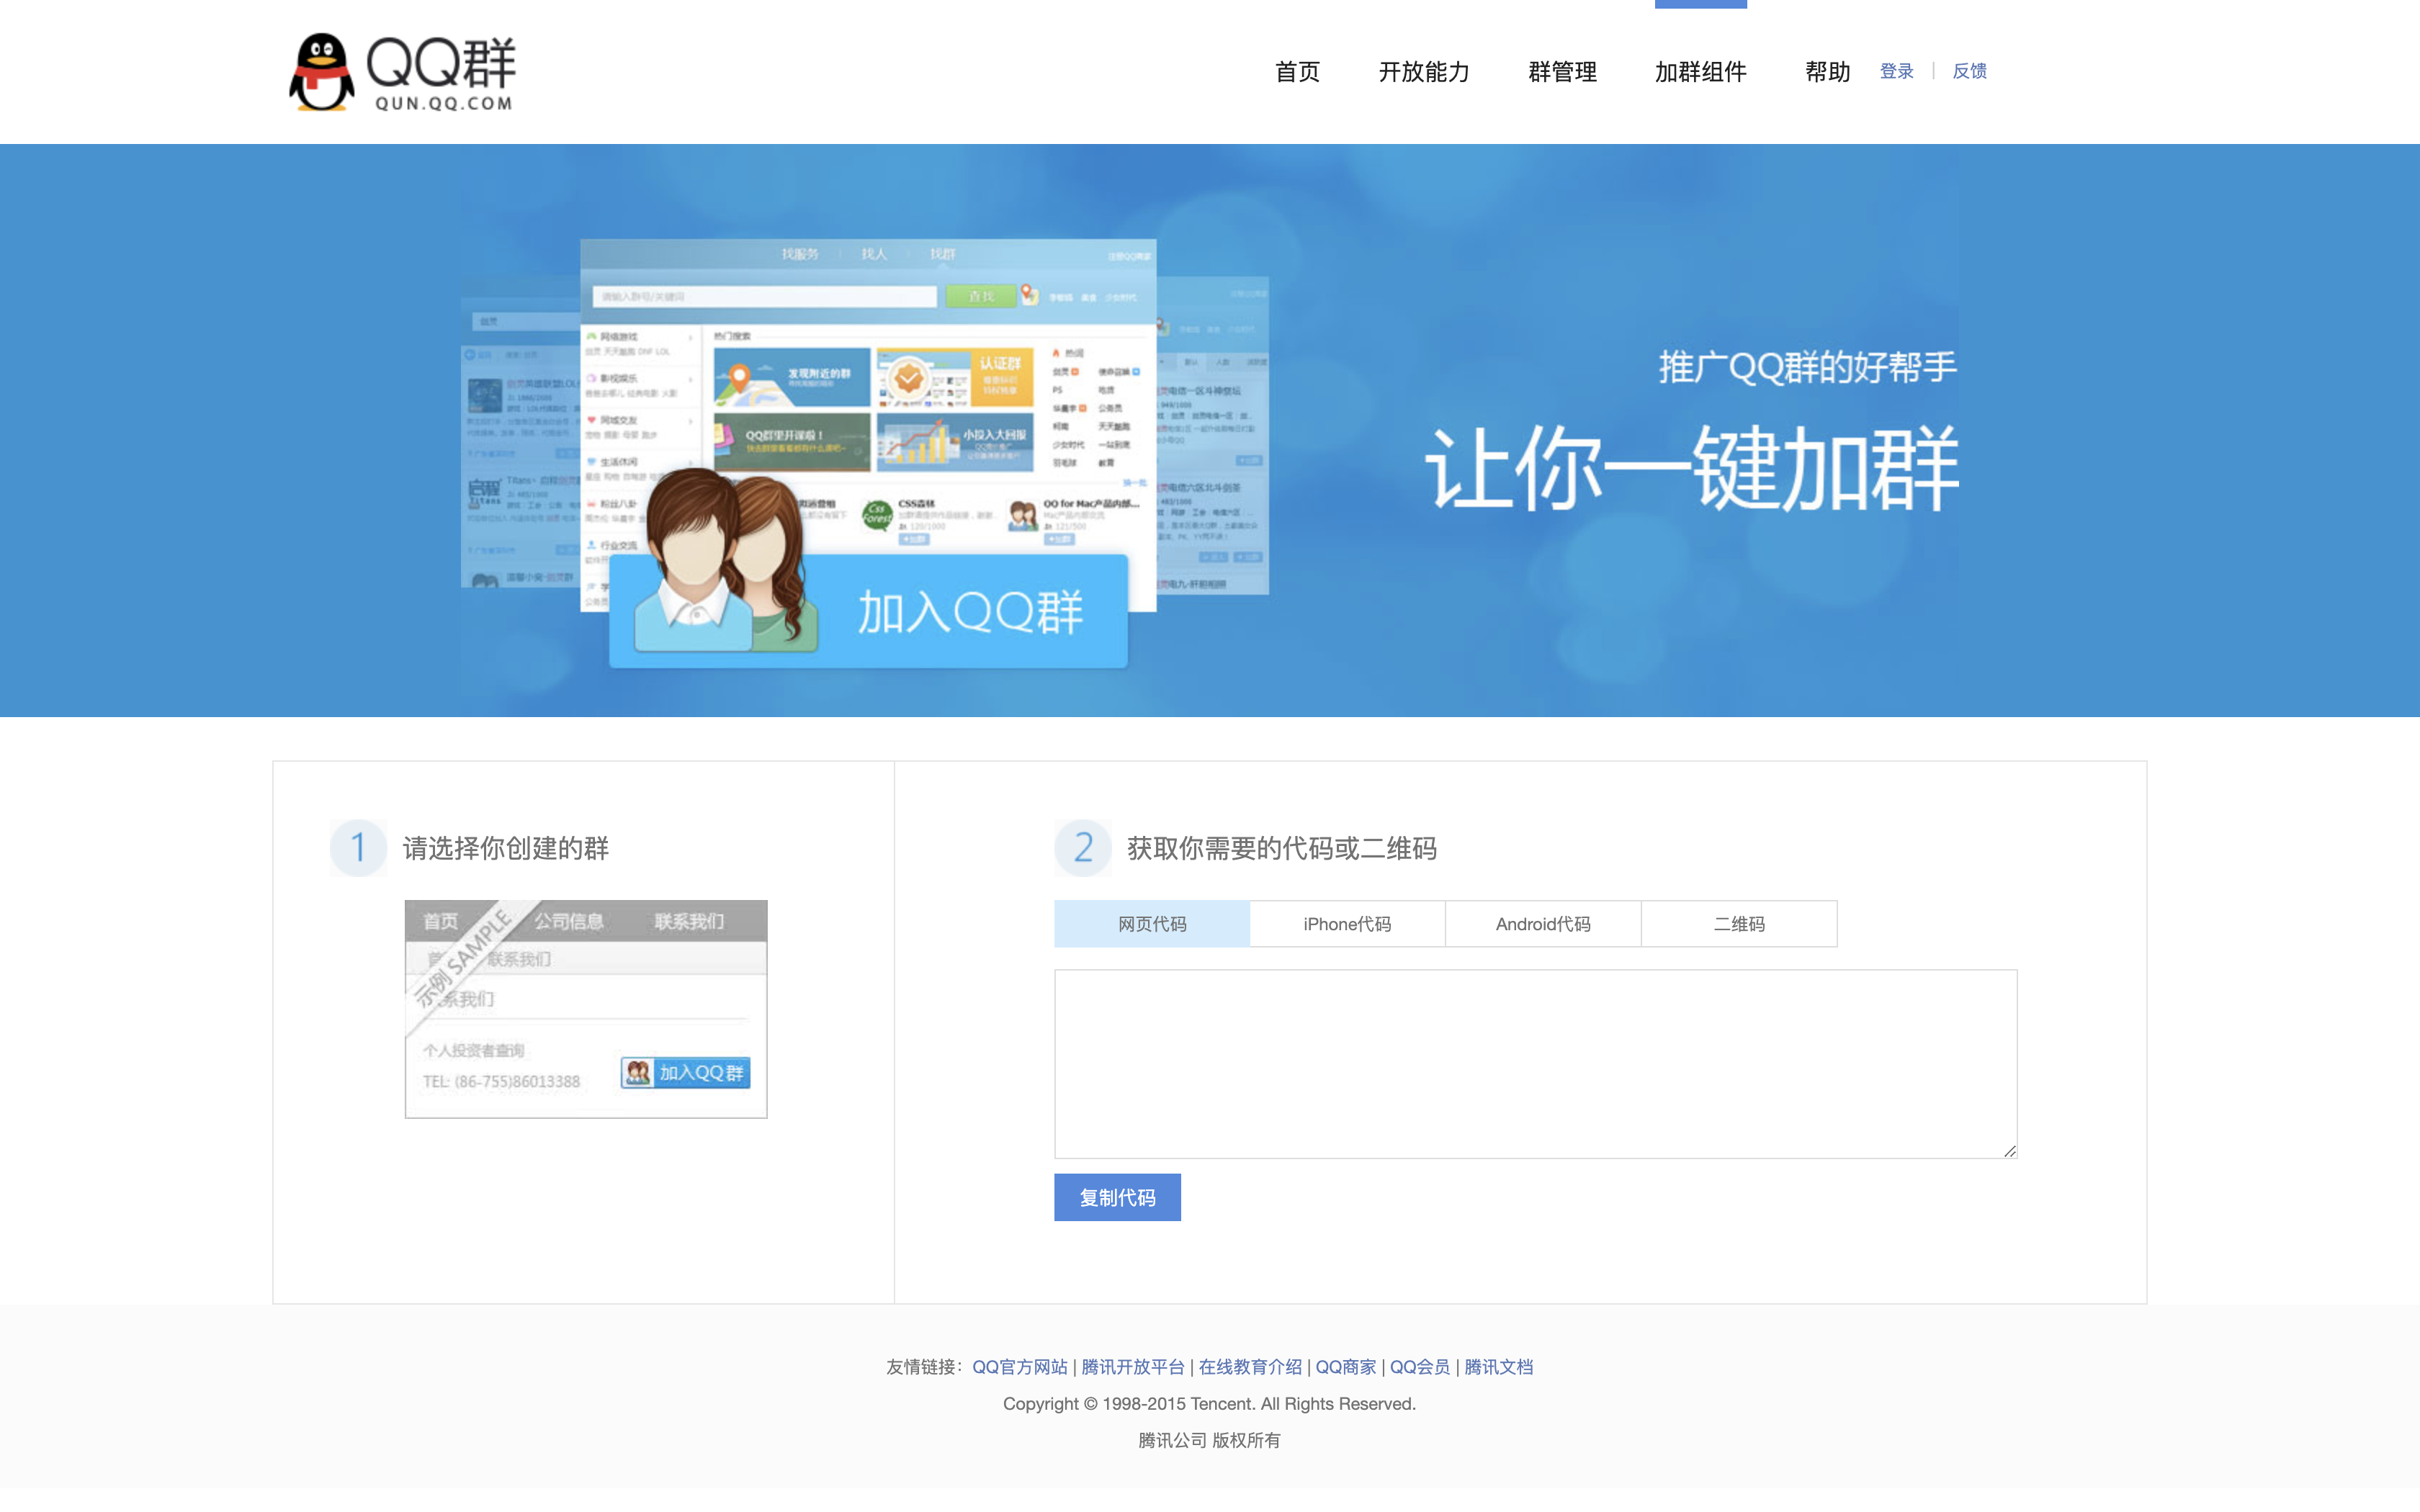Go to the 群管理 menu
The width and height of the screenshot is (2420, 1512).
point(1562,72)
